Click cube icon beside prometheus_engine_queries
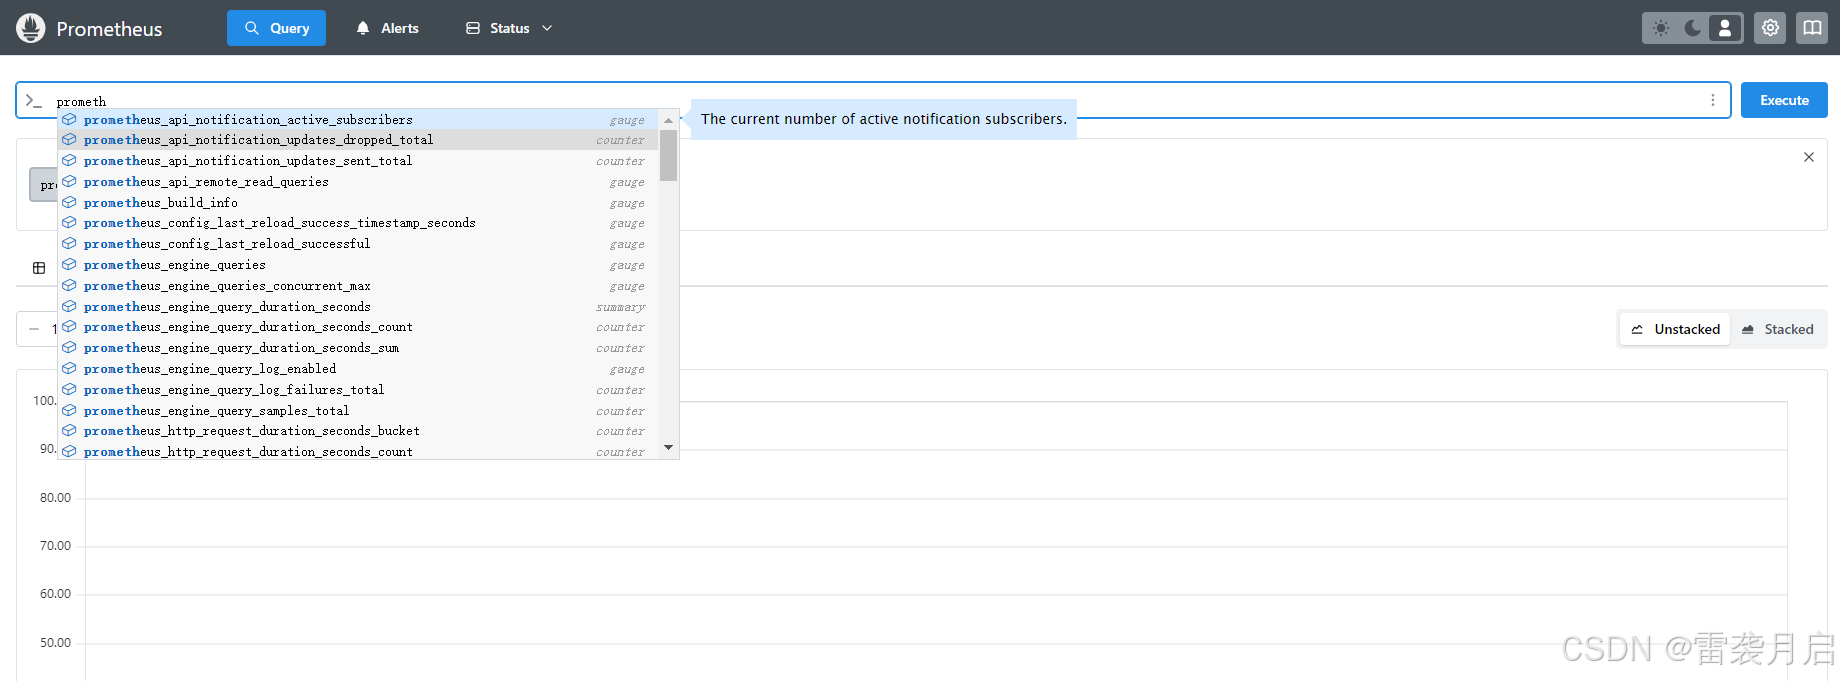The image size is (1840, 681). (69, 264)
